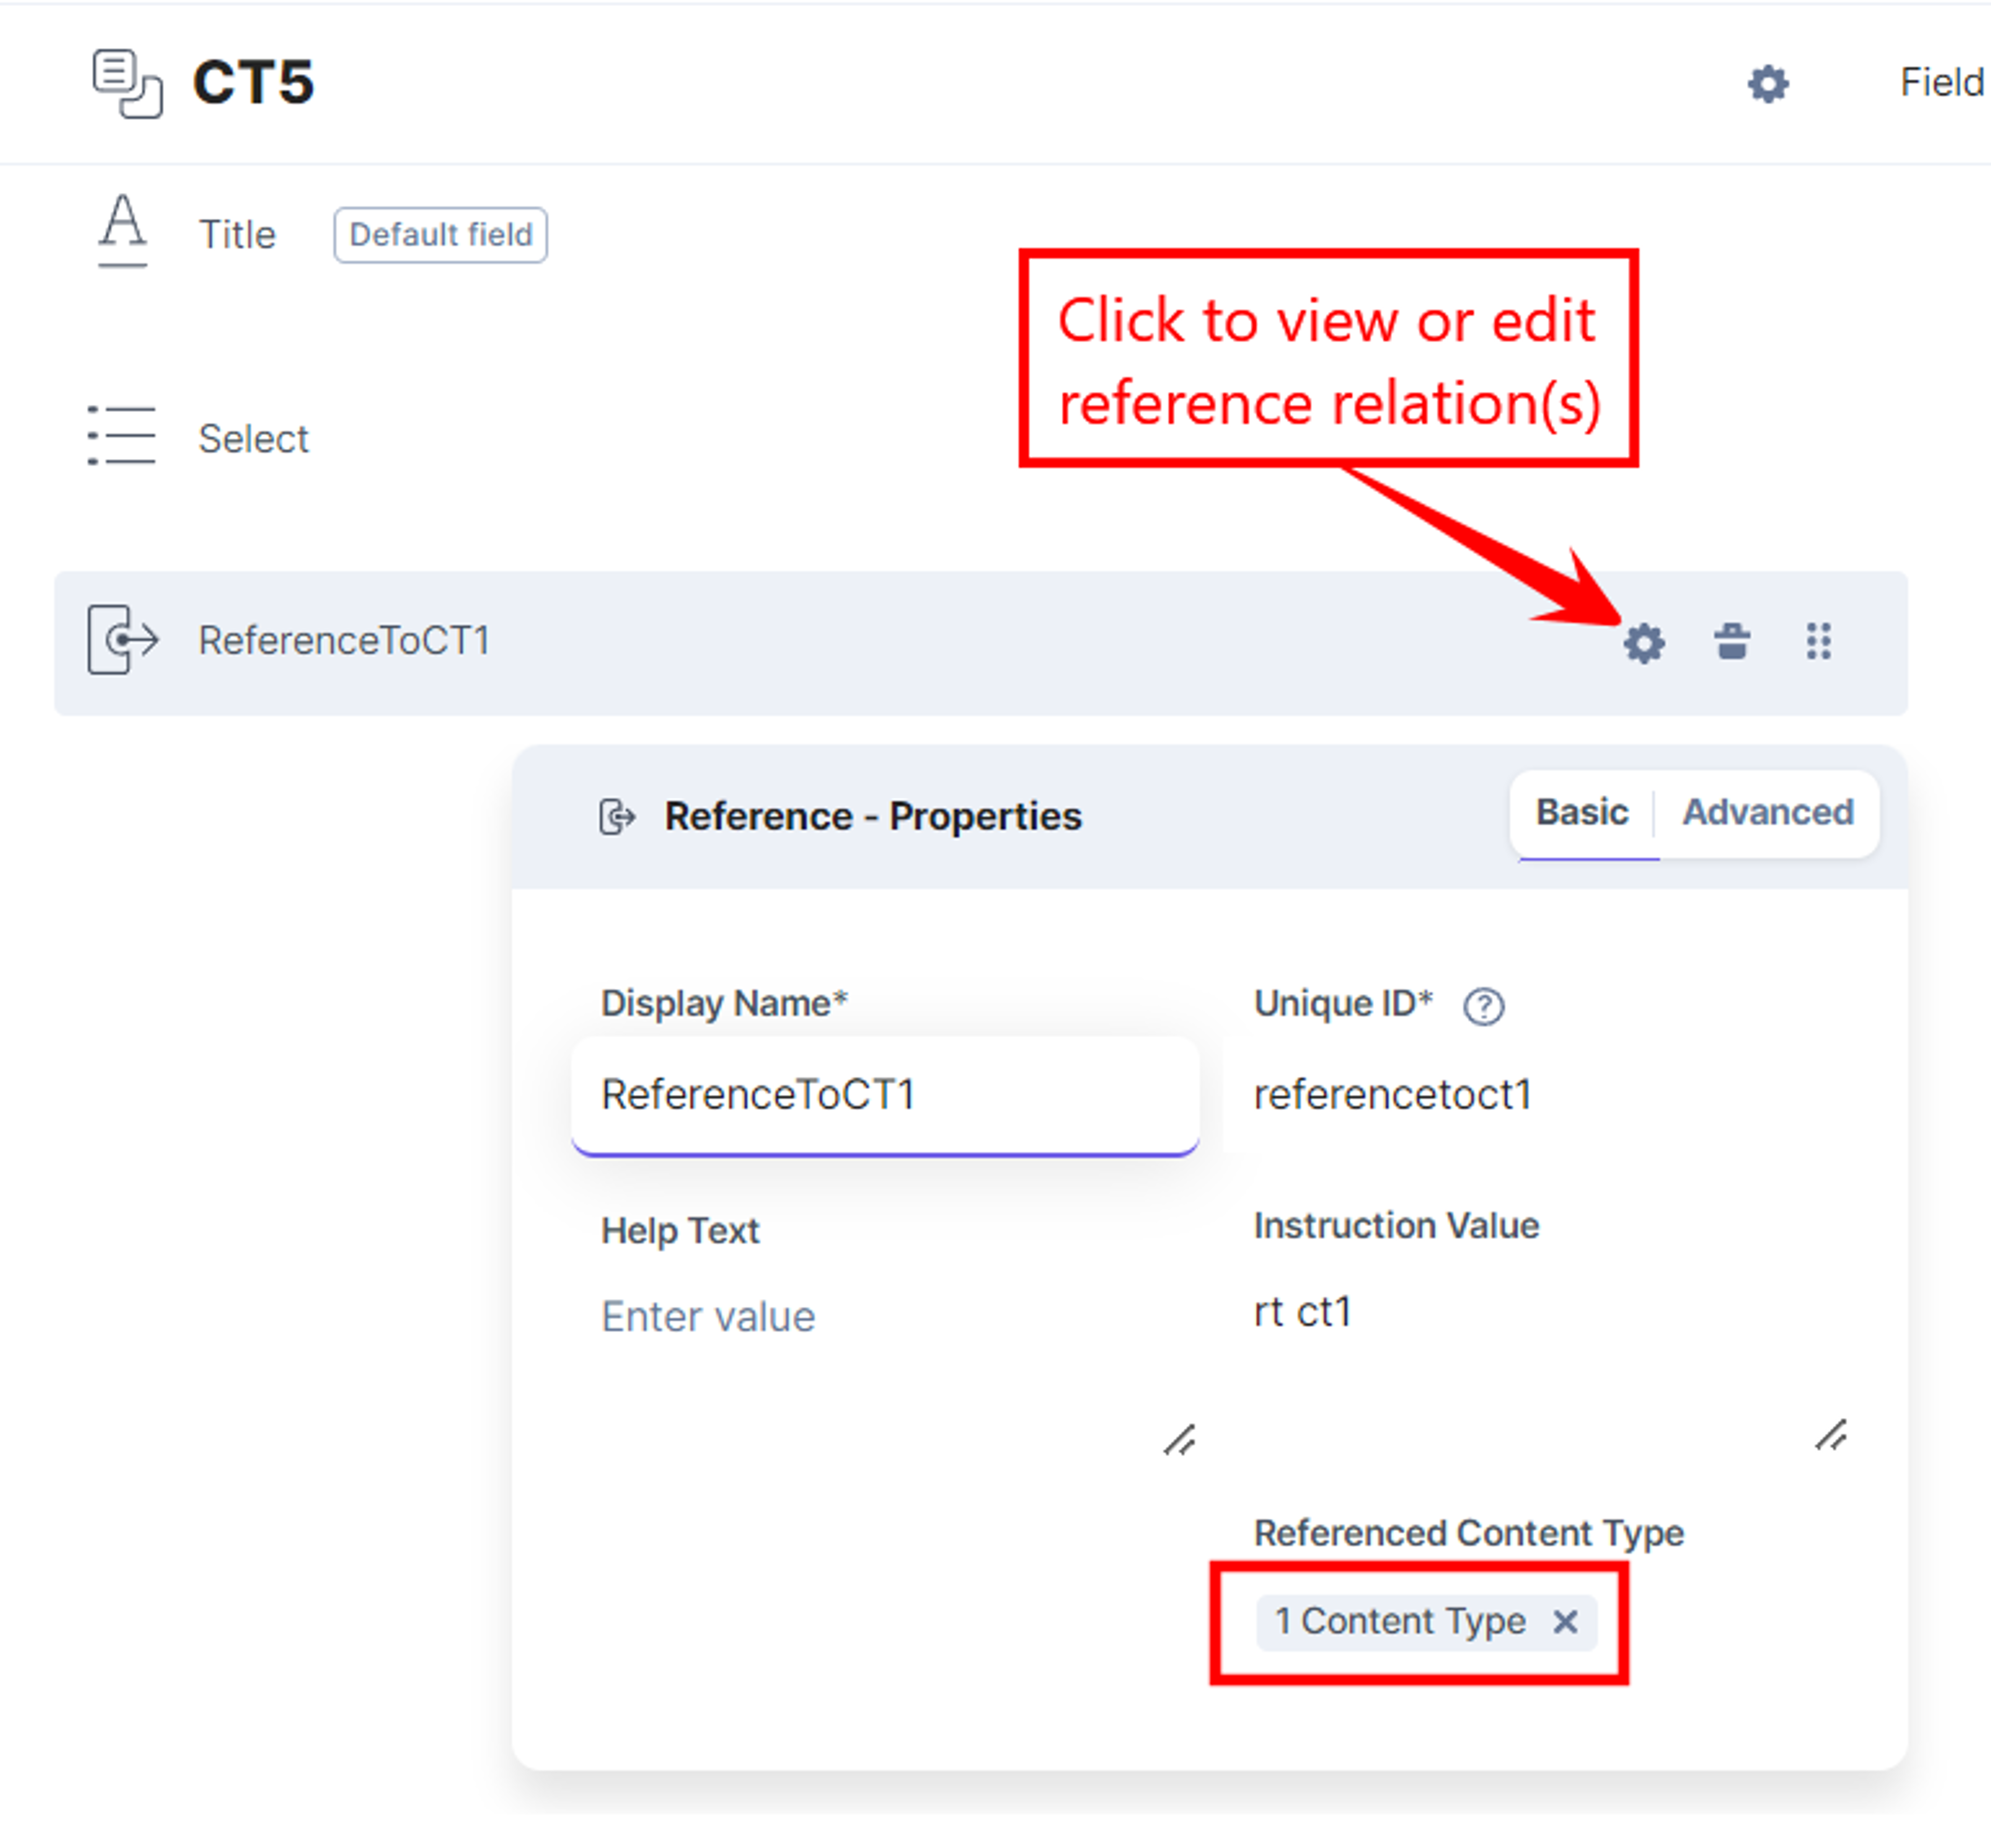The width and height of the screenshot is (1991, 1848).
Task: Remove the 1 Content Type tag
Action: pos(1565,1622)
